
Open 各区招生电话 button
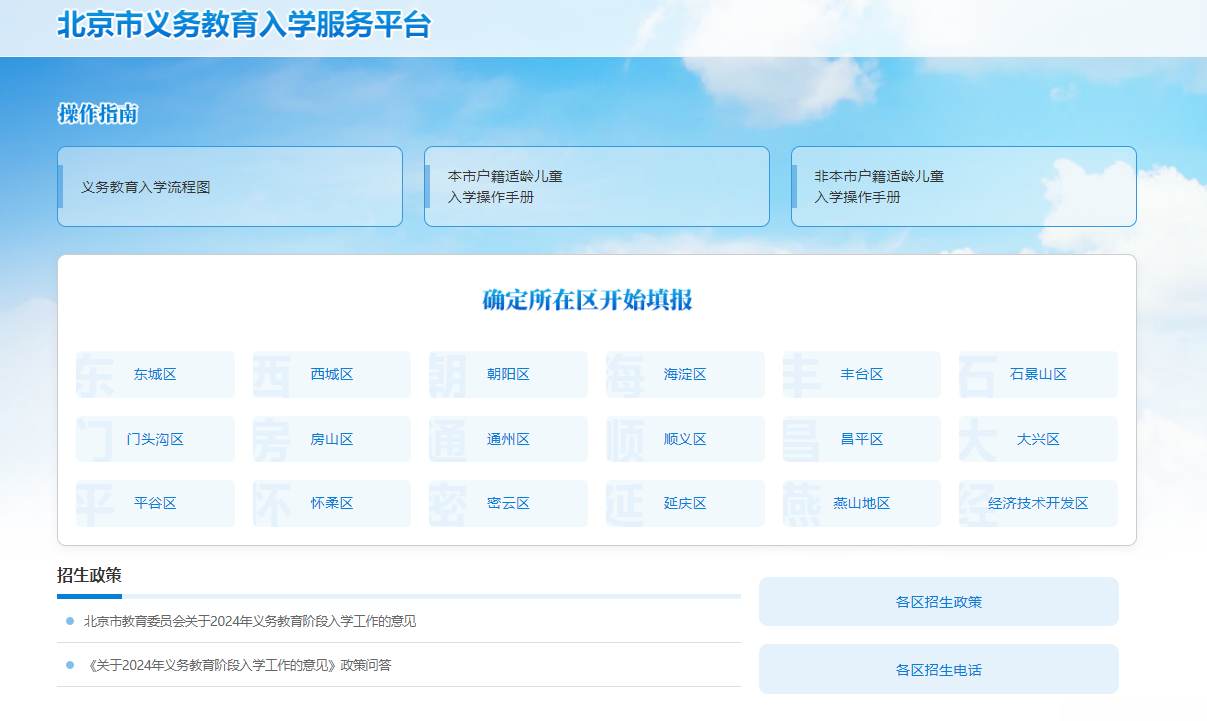[x=939, y=669]
